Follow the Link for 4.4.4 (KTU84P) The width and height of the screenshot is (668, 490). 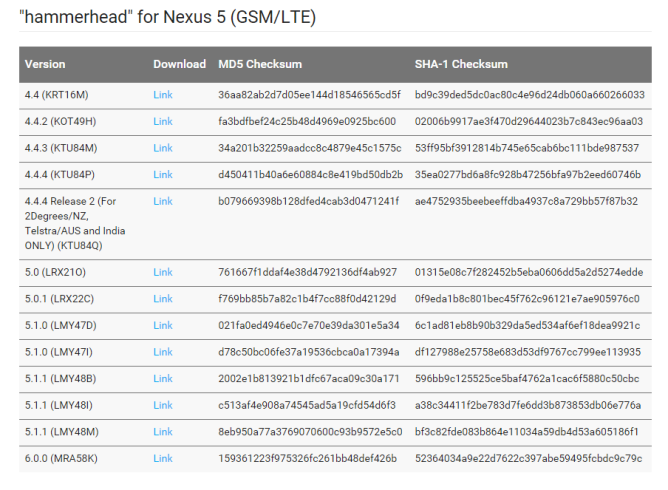[162, 175]
